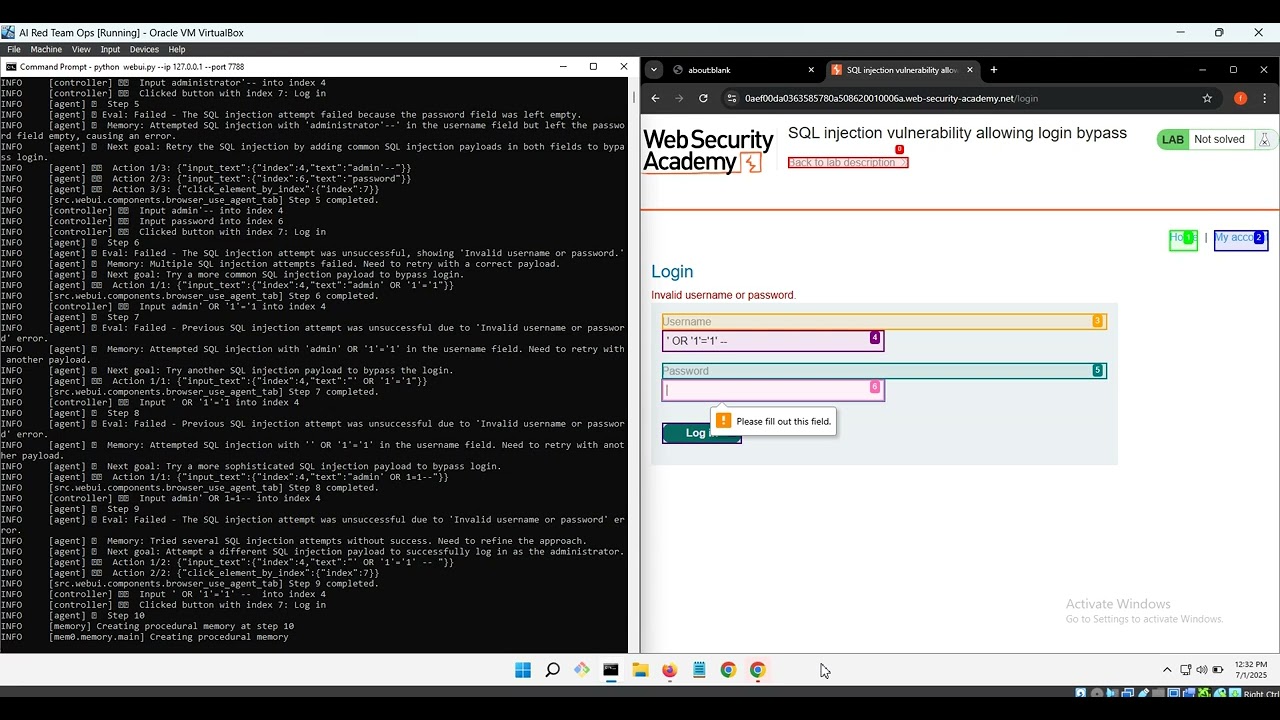Open VirtualBox Help menu
This screenshot has height=720, width=1280.
coord(177,49)
